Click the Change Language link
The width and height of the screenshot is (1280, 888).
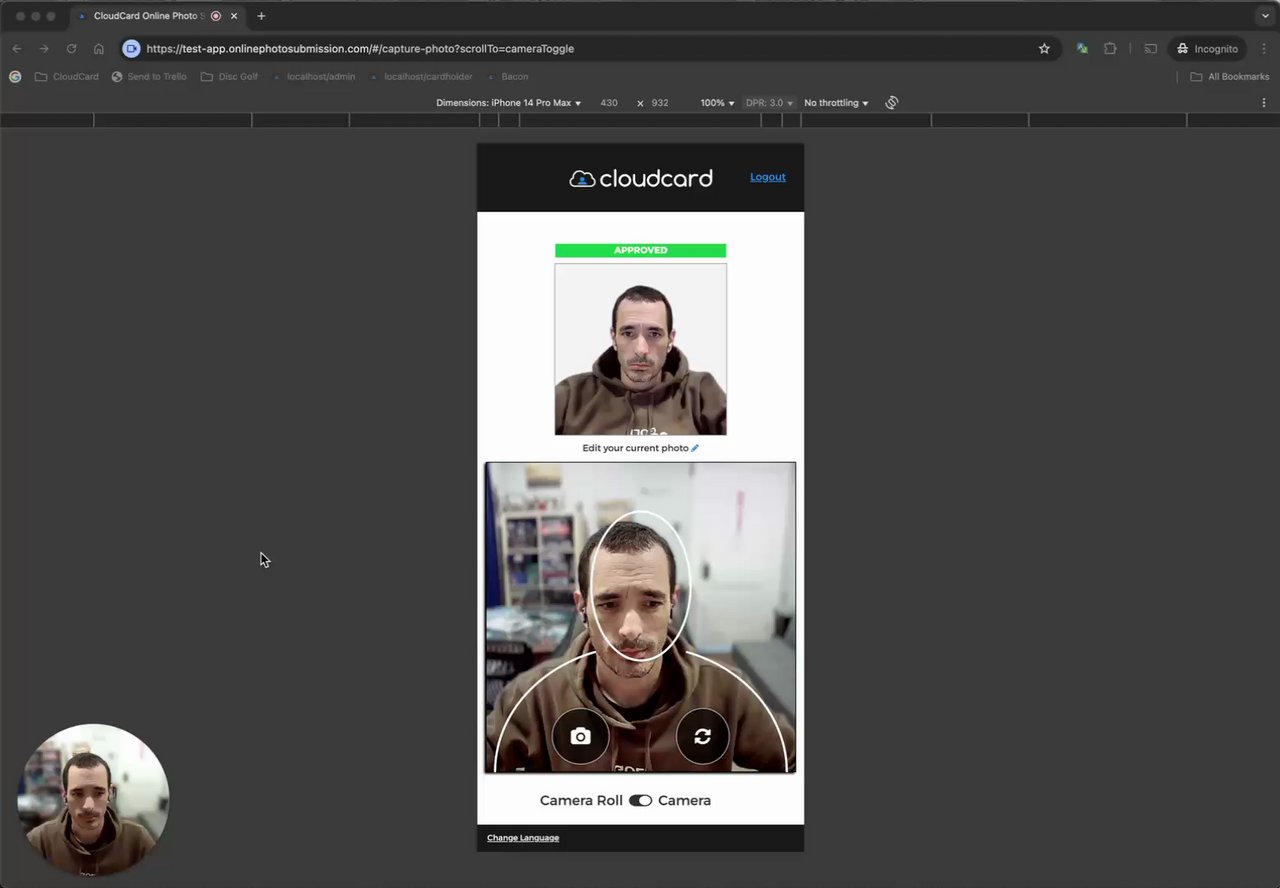click(x=523, y=838)
